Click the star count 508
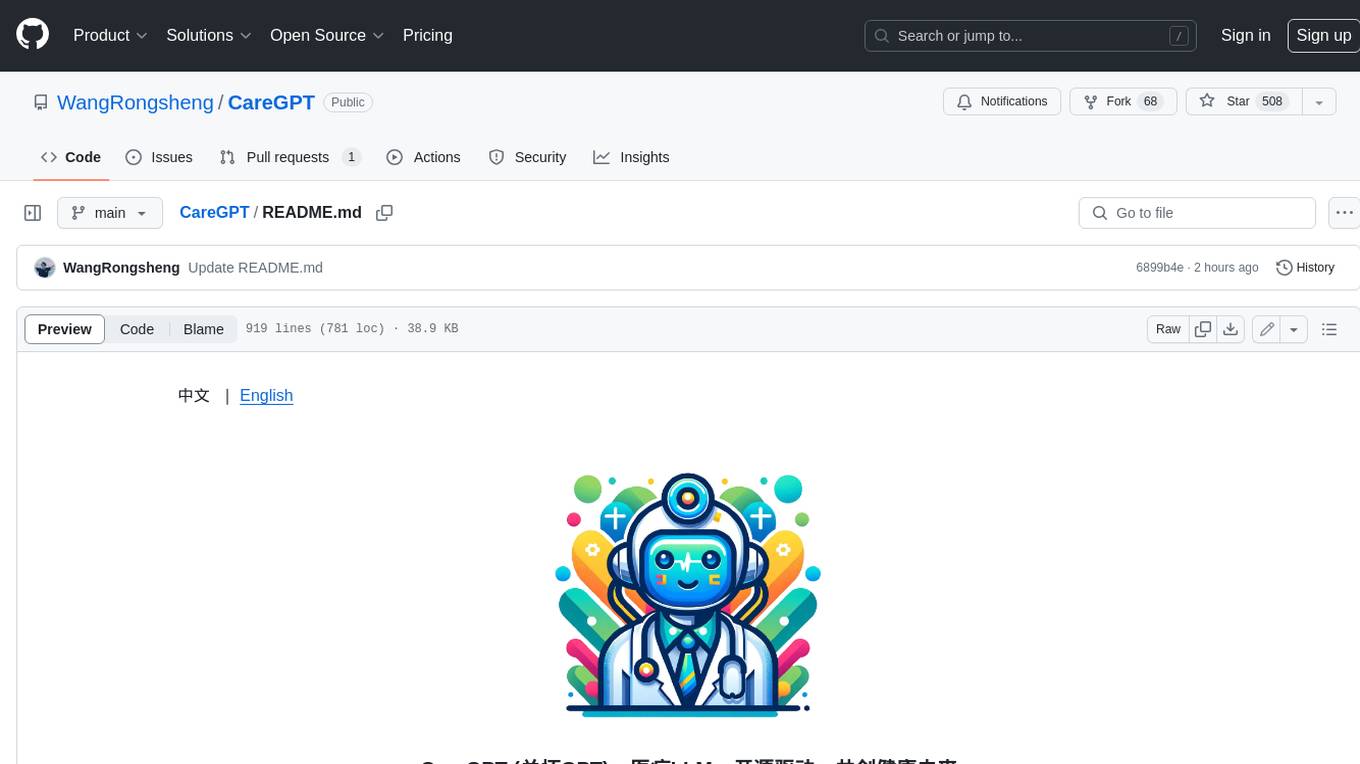This screenshot has height=764, width=1360. [x=1272, y=102]
